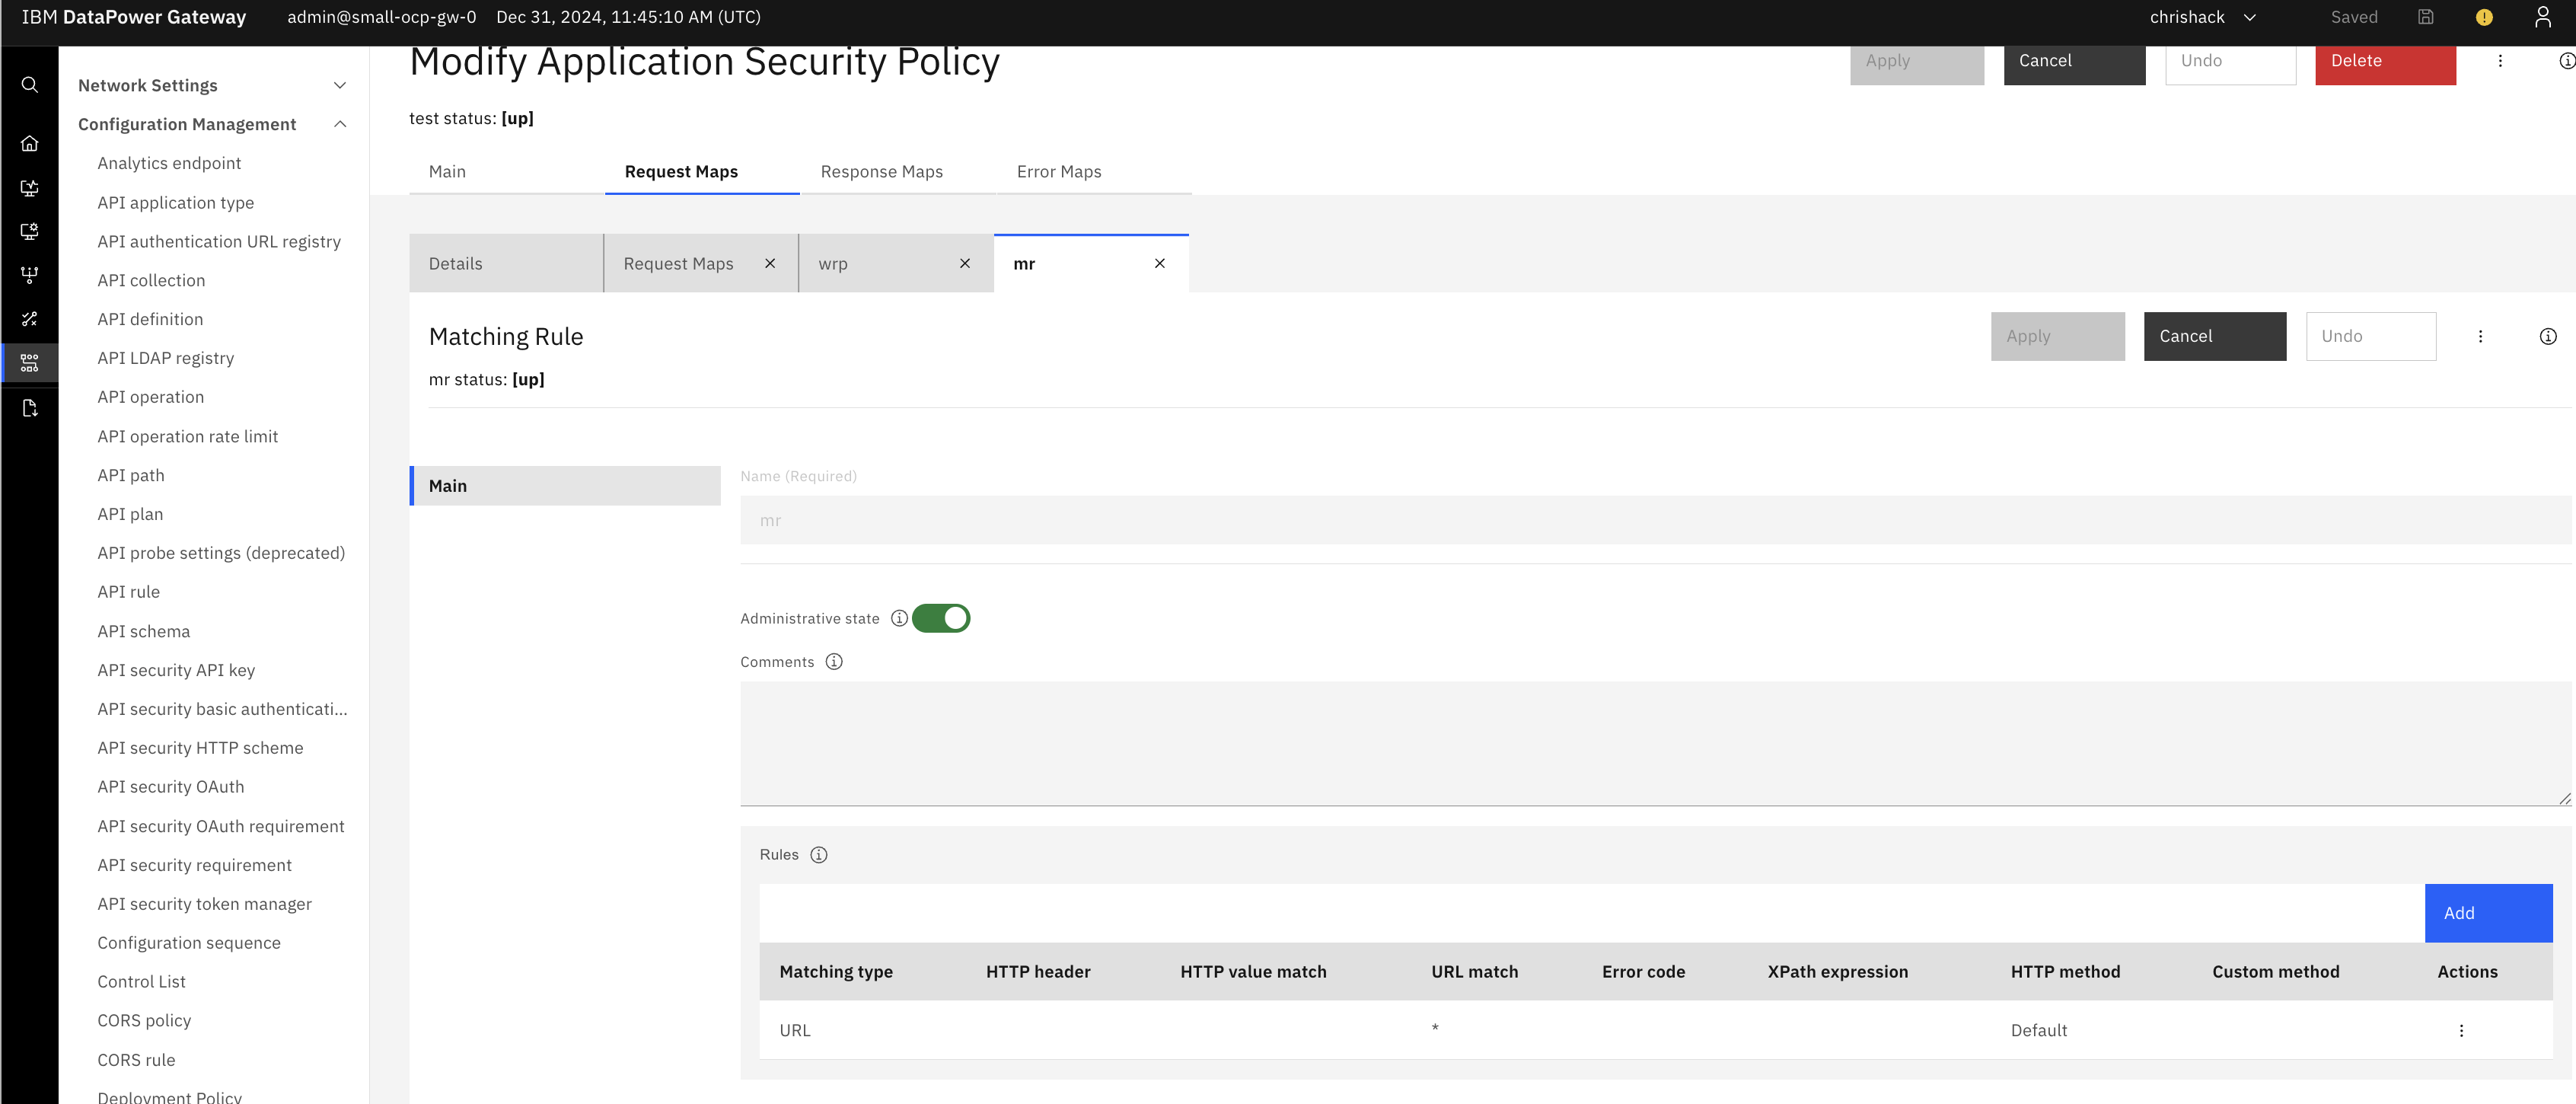The height and width of the screenshot is (1104, 2576).
Task: Open Matching Rule overflow menu icon
Action: click(x=2480, y=336)
